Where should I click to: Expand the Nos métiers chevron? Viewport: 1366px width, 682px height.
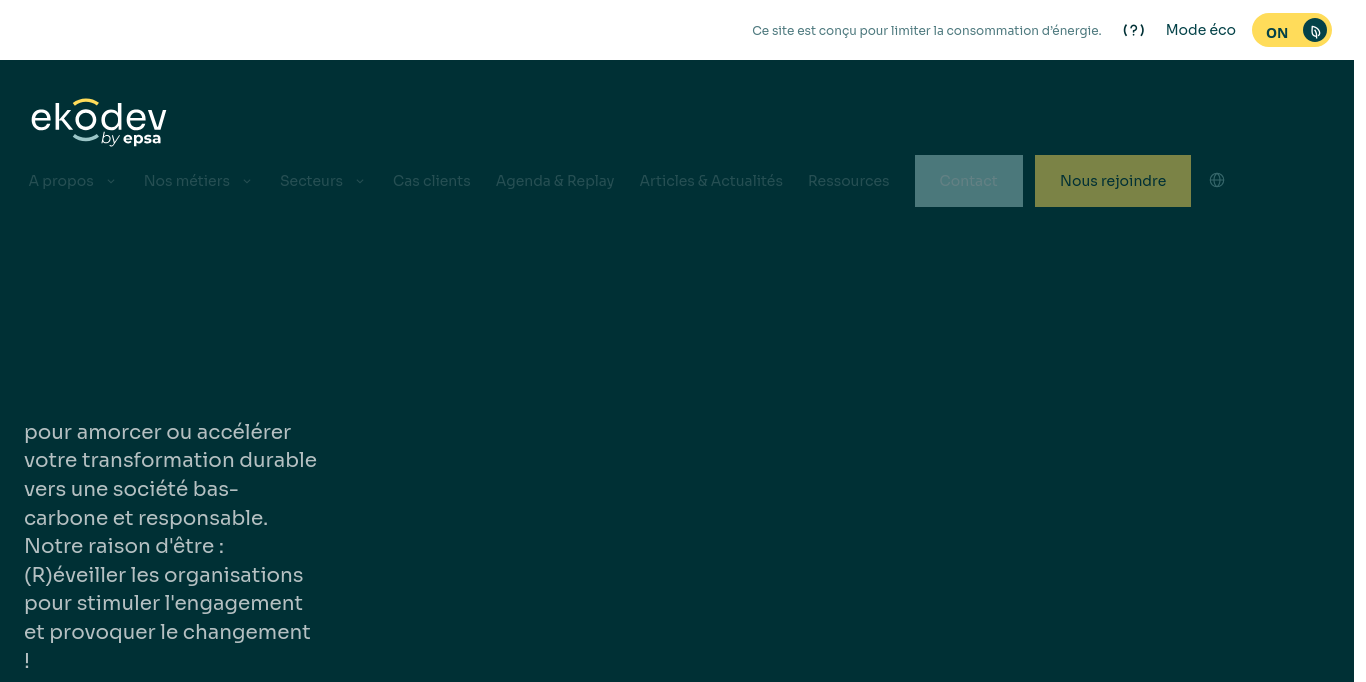[247, 181]
